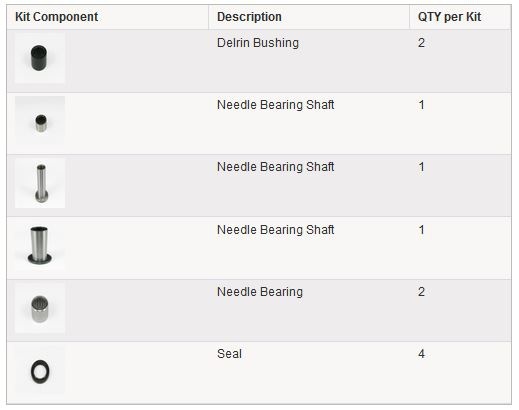Click Needle Bearing Shaft text beside short shaft

coord(275,105)
